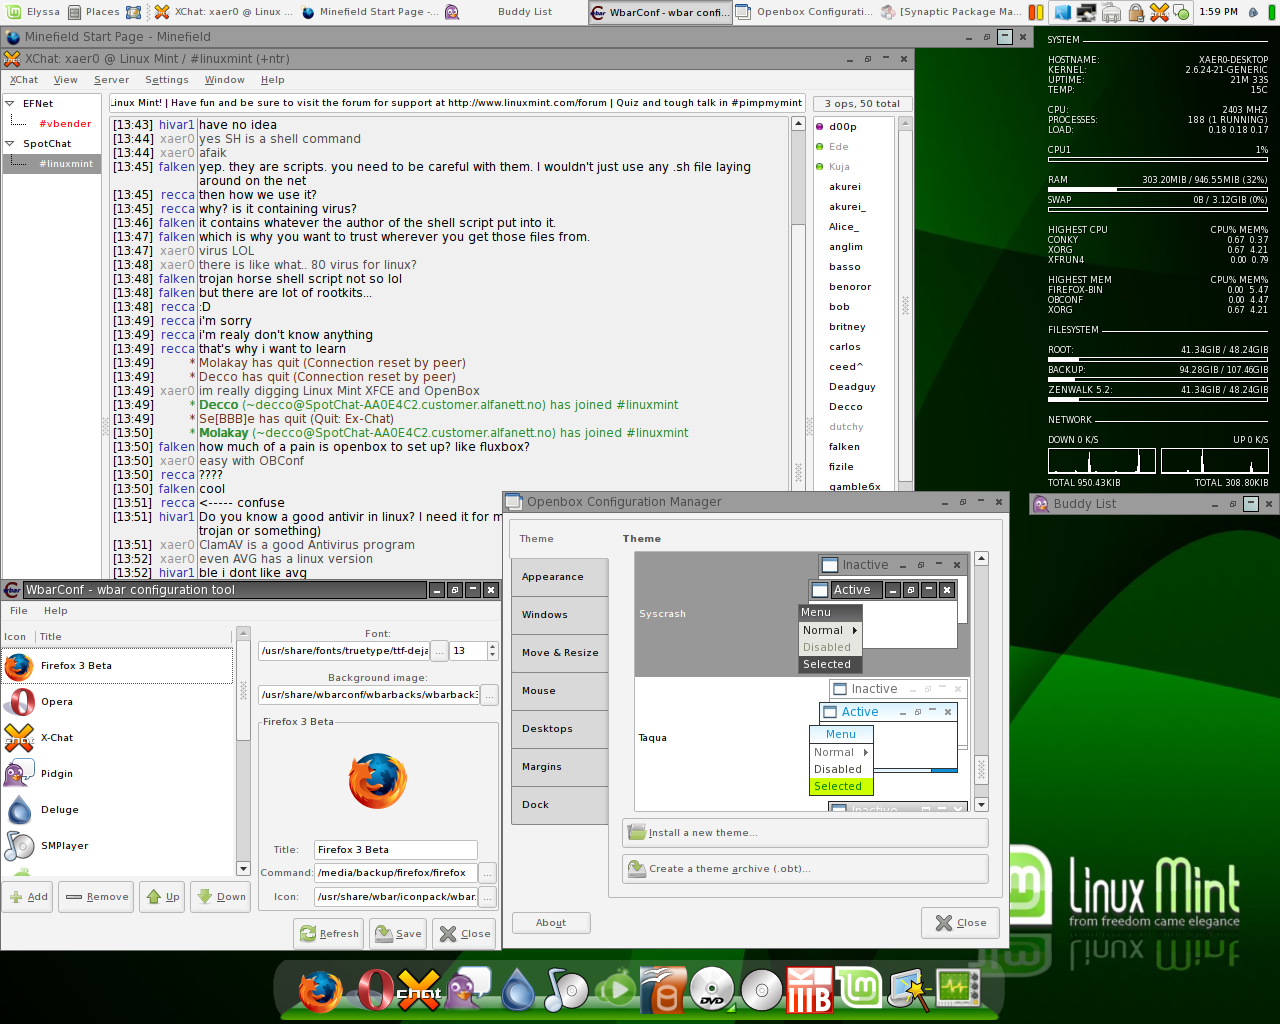This screenshot has height=1024, width=1280.
Task: Click the network computers tray icon
Action: pos(1086,12)
